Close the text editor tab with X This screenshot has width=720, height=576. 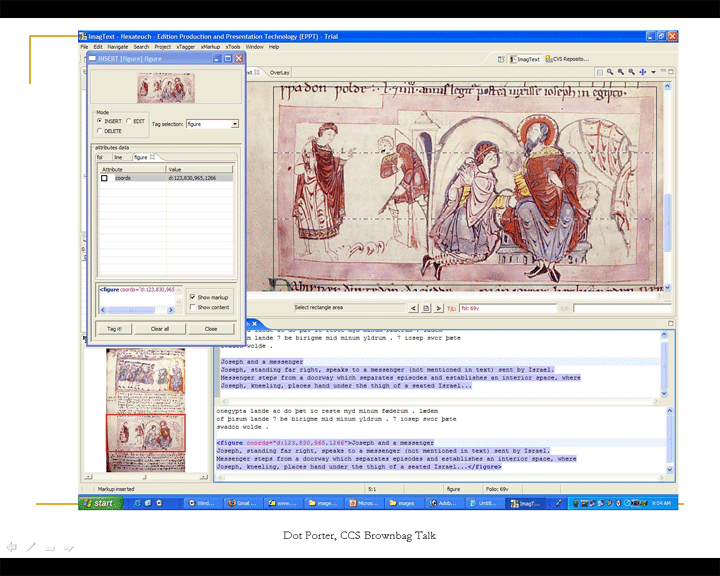[x=254, y=324]
